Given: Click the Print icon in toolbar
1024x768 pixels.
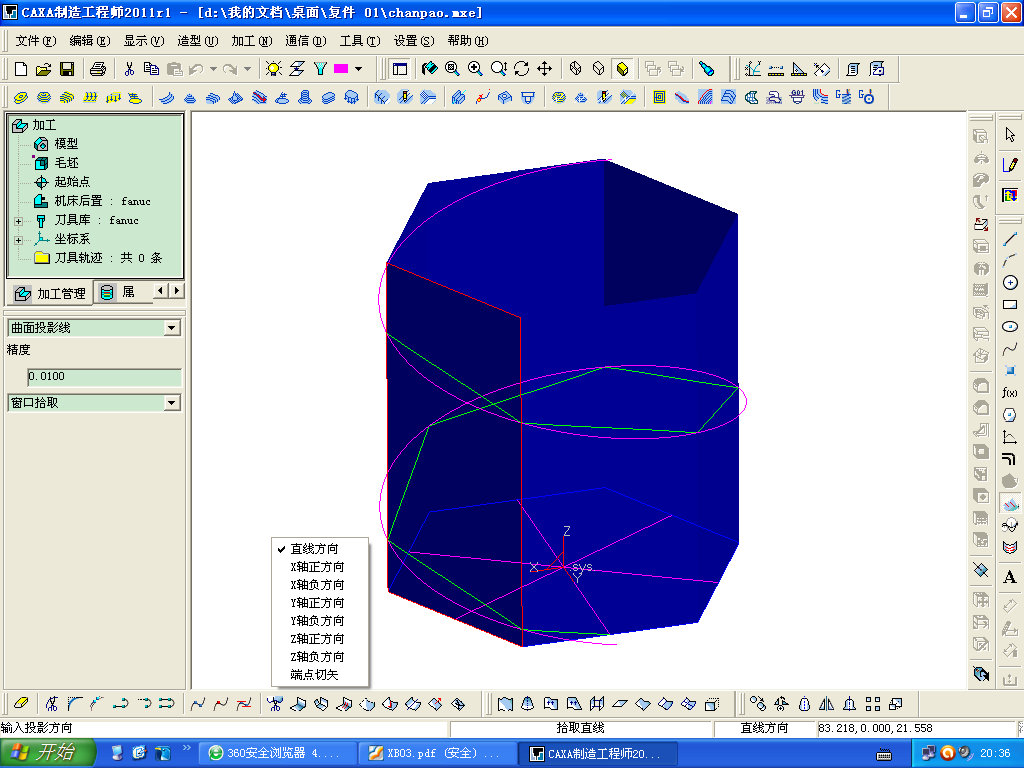Looking at the screenshot, I should [x=97, y=69].
